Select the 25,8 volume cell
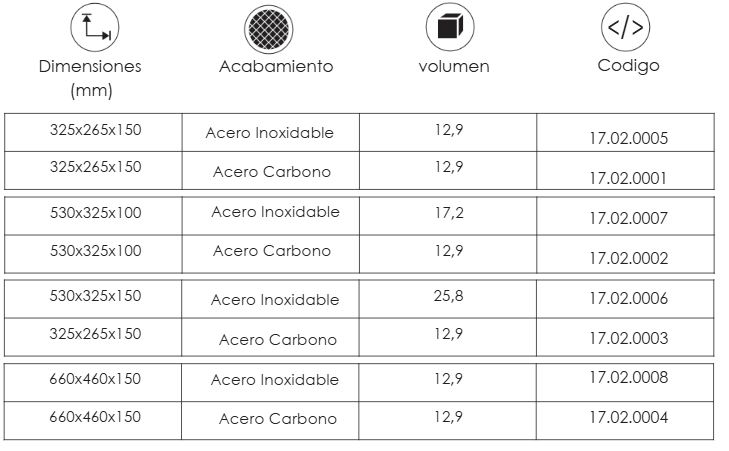The height and width of the screenshot is (451, 729). pyautogui.click(x=449, y=297)
